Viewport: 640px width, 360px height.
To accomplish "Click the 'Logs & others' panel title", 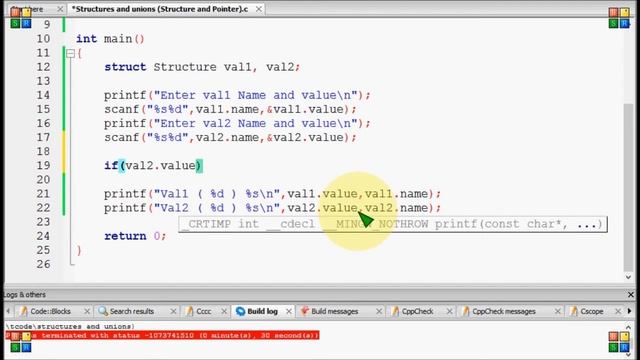I will (x=24, y=295).
